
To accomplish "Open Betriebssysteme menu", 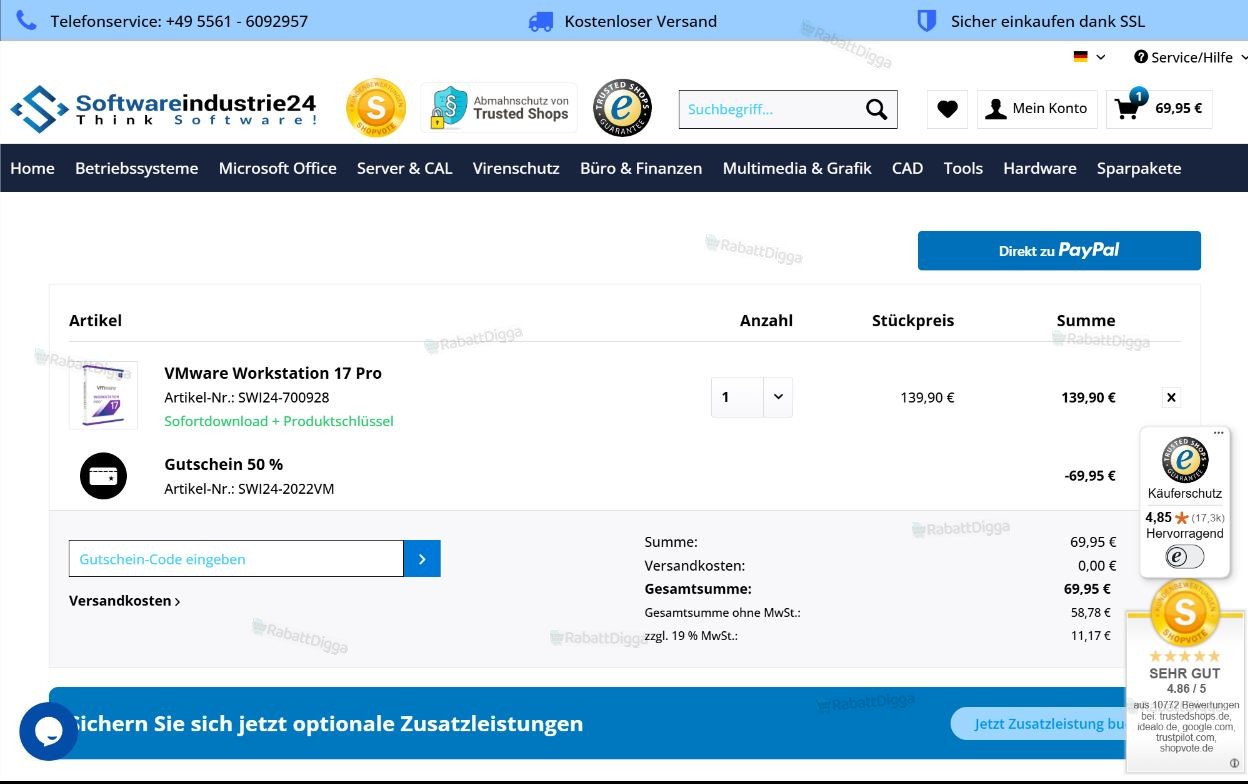I will 137,168.
